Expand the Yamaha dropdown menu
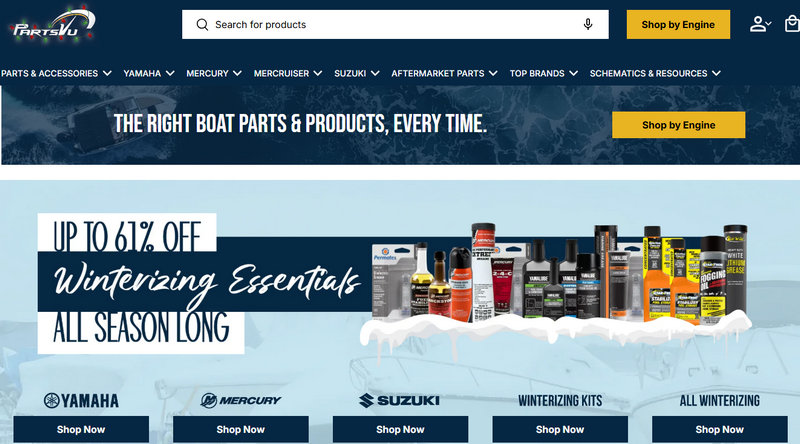This screenshot has height=444, width=800. (148, 73)
